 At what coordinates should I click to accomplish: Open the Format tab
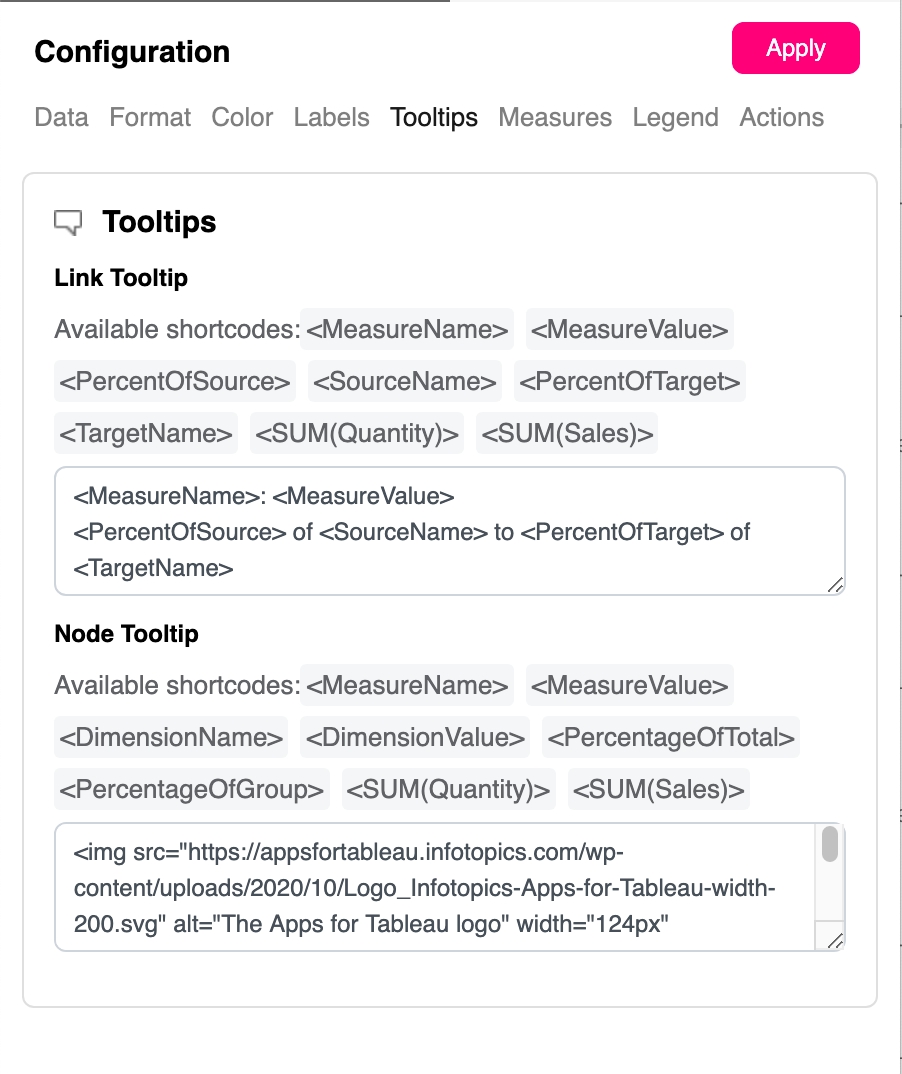click(x=150, y=117)
